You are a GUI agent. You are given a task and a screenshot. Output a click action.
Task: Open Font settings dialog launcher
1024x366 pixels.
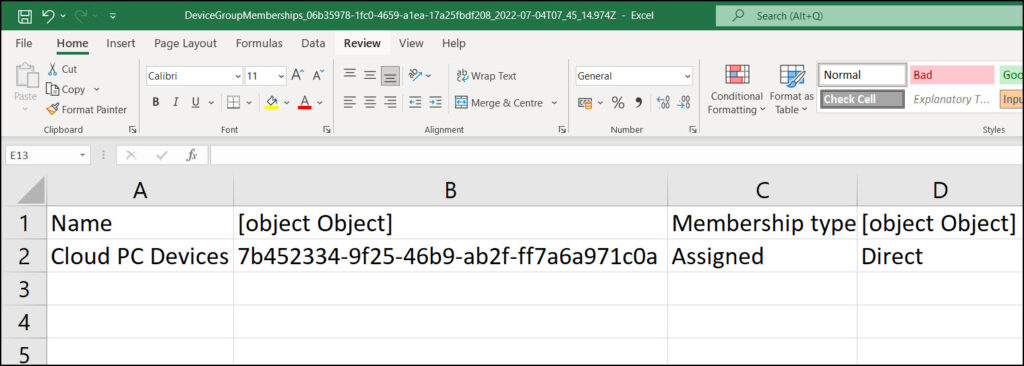pos(327,129)
